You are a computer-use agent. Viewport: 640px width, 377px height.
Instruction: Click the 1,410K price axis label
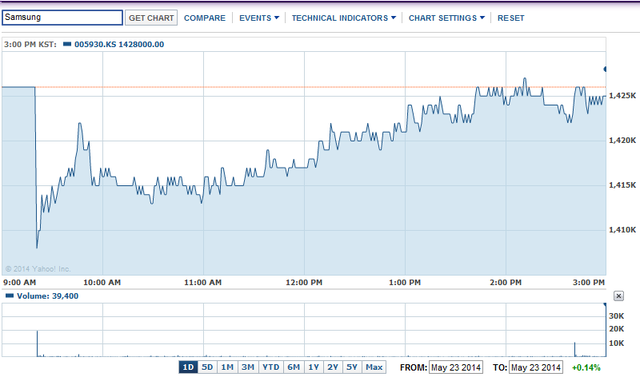[622, 230]
